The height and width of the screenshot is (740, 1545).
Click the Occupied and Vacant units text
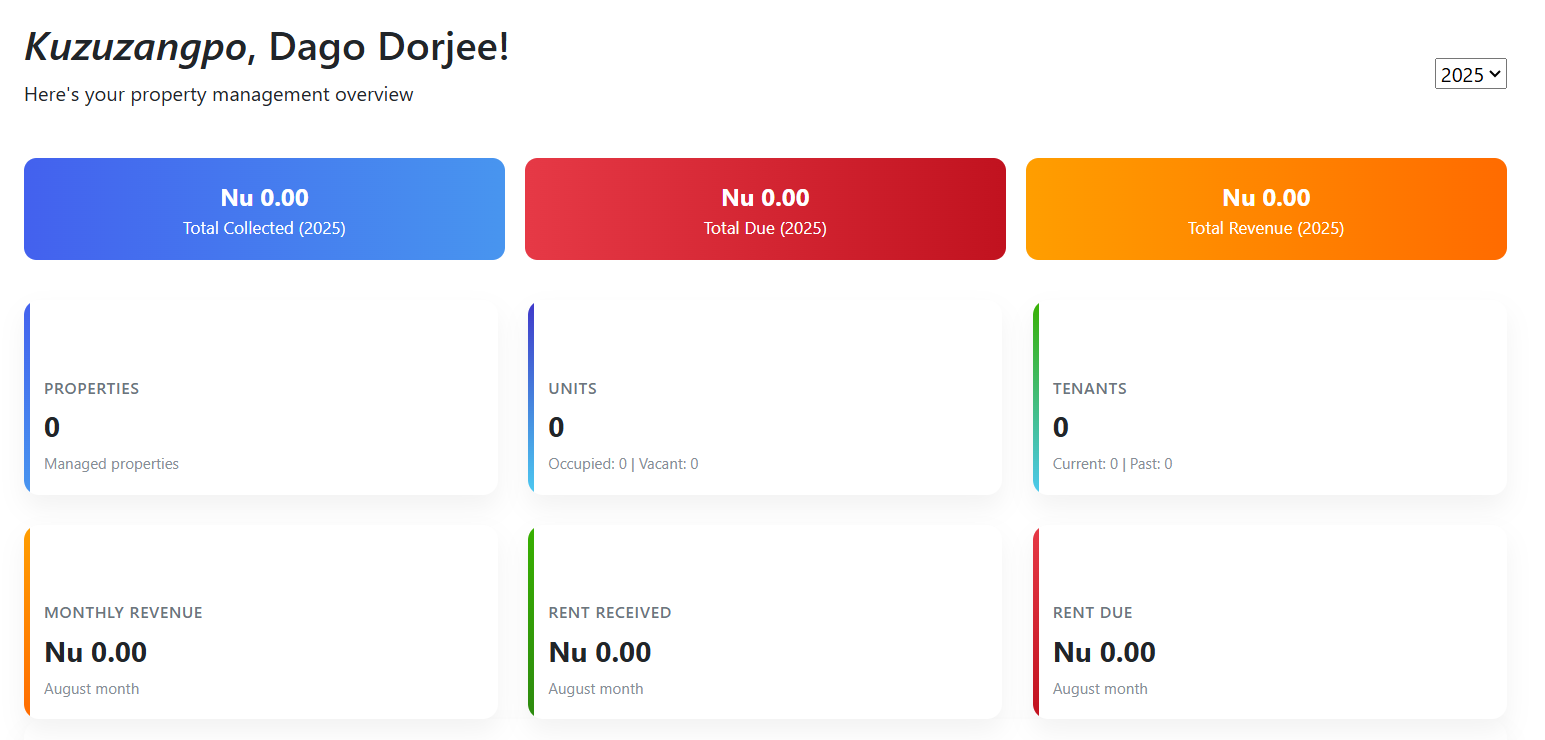pos(623,464)
